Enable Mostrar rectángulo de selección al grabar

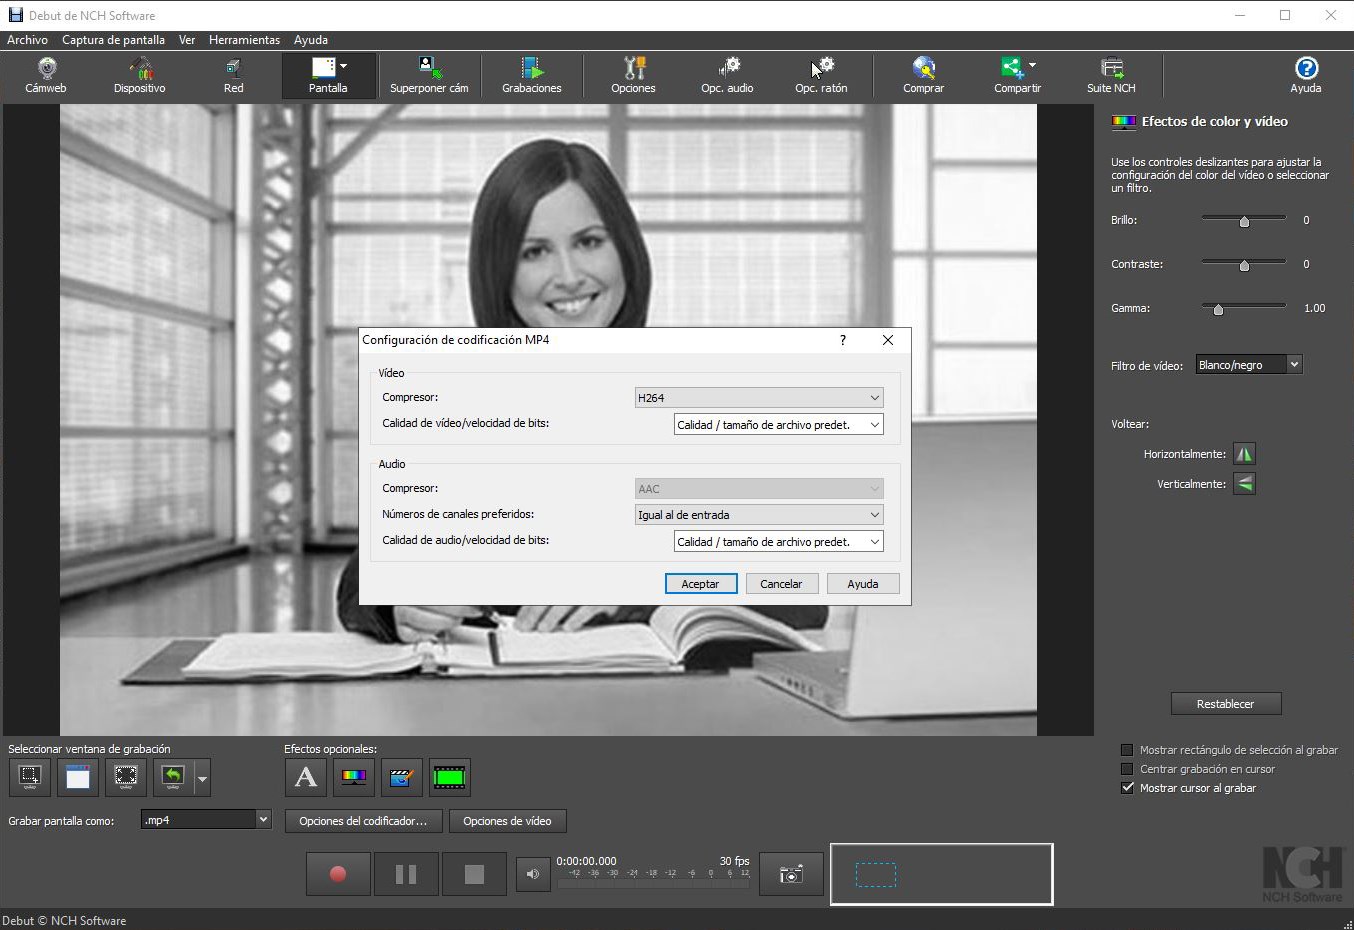tap(1127, 750)
